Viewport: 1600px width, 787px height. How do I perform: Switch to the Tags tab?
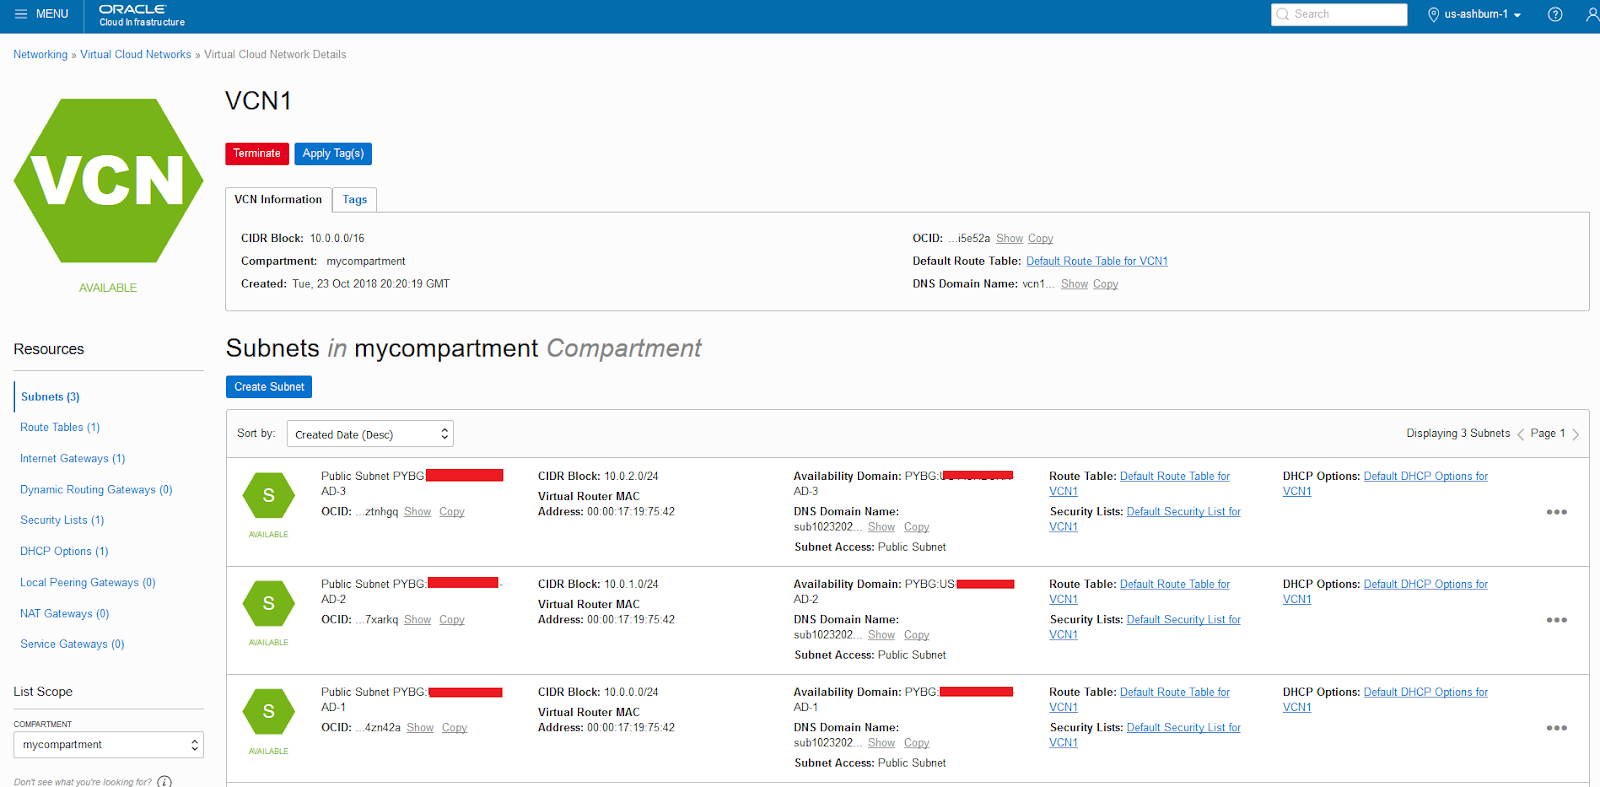coord(355,200)
